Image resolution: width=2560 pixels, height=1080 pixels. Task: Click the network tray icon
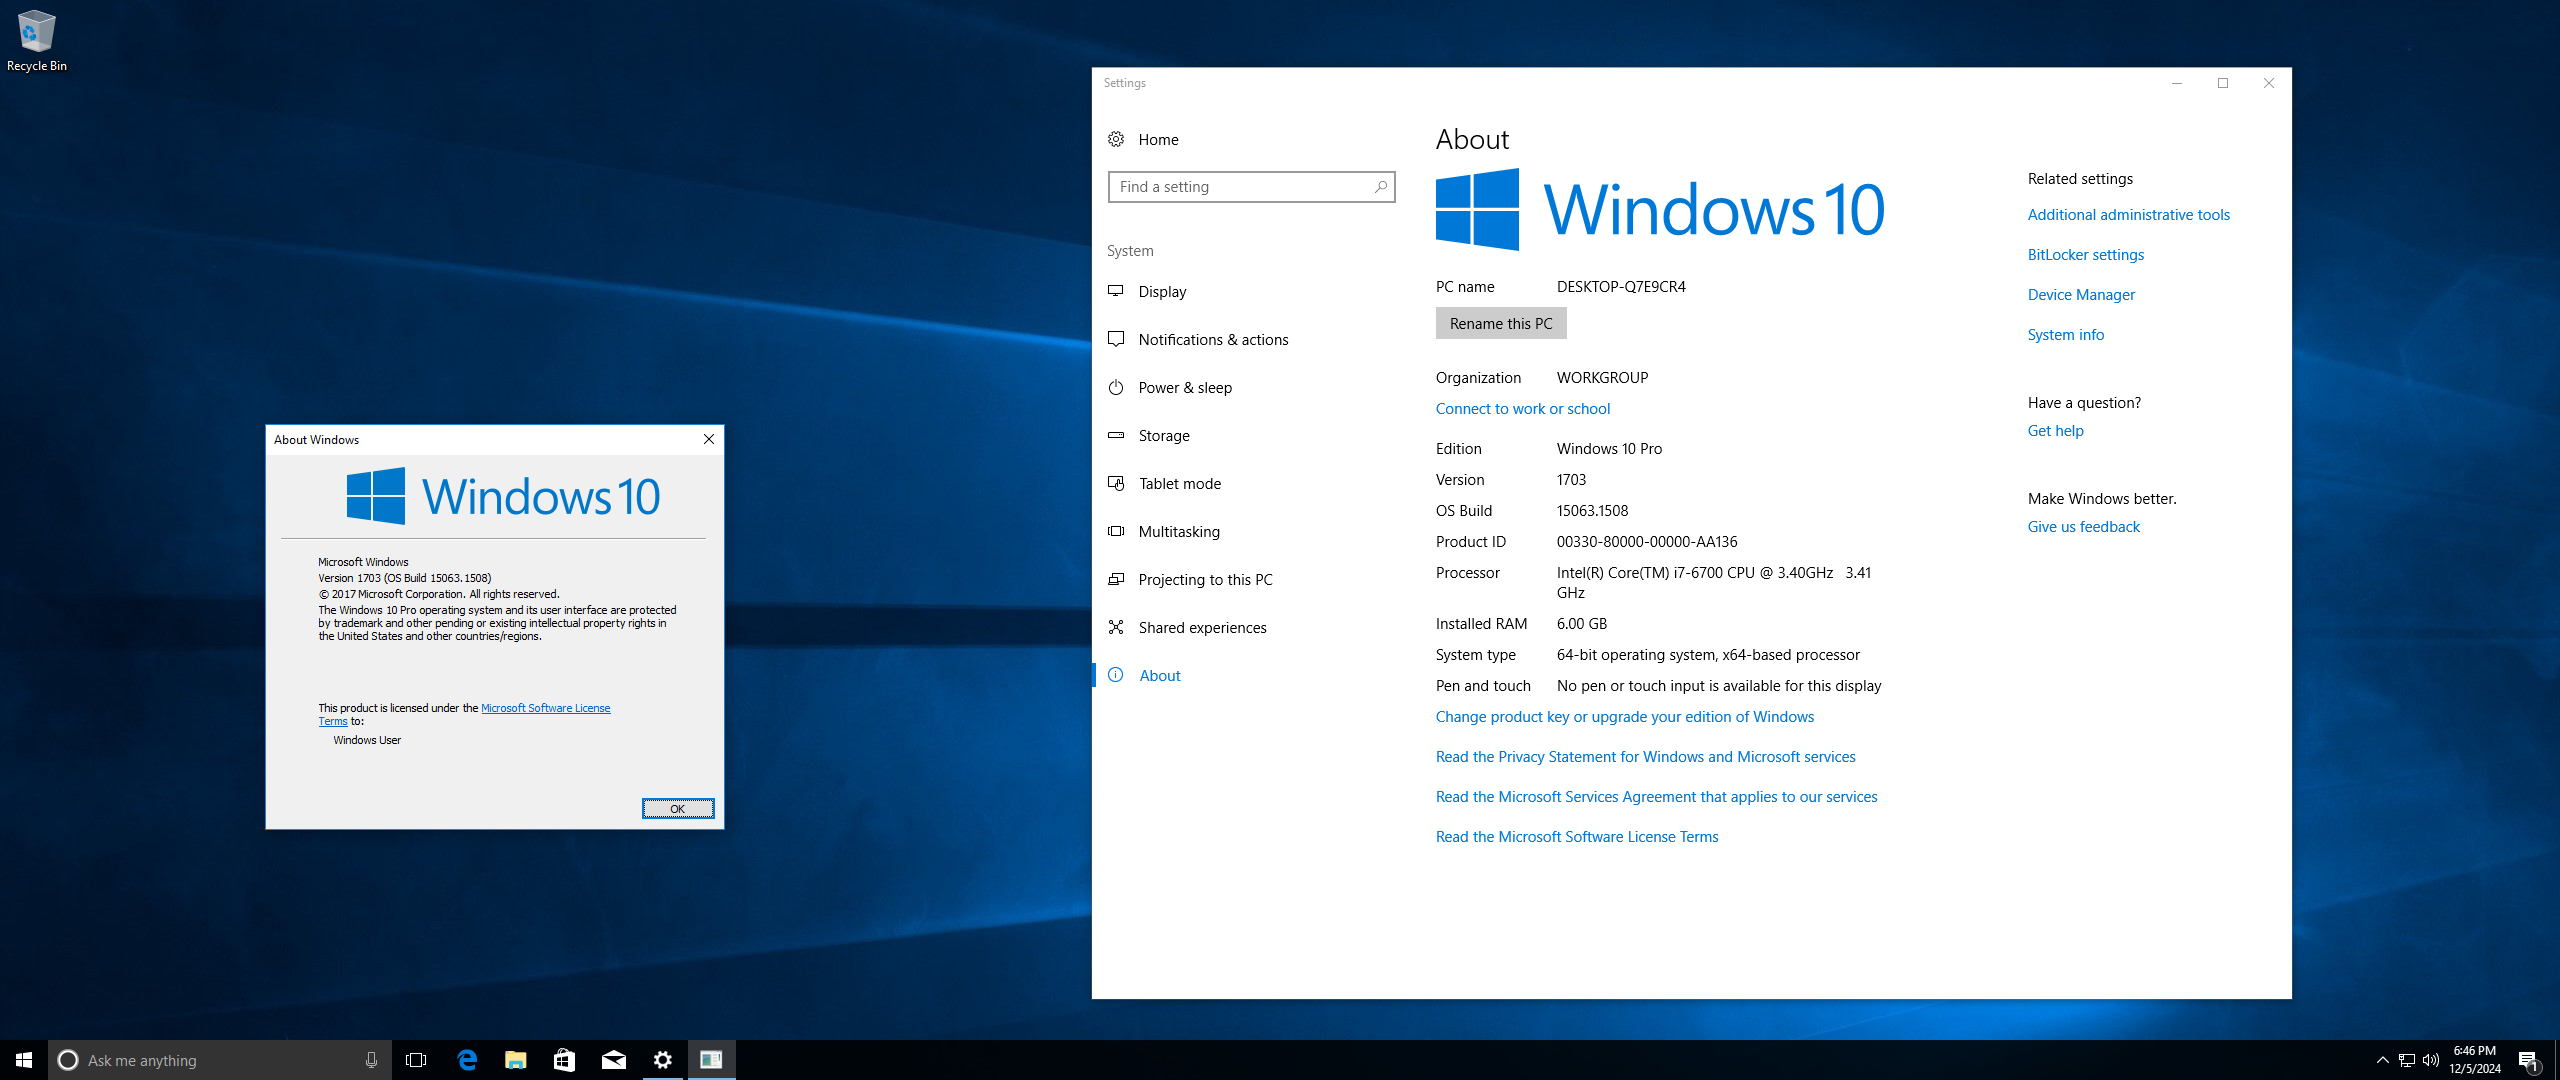[2407, 1060]
